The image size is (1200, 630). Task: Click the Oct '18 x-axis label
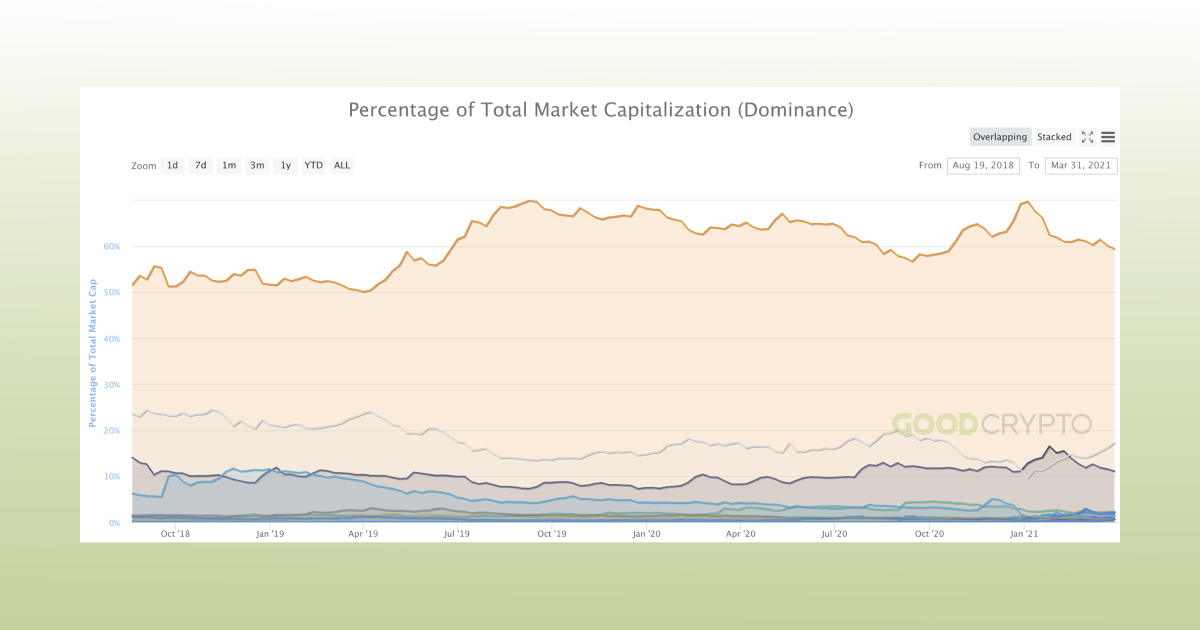coord(175,534)
